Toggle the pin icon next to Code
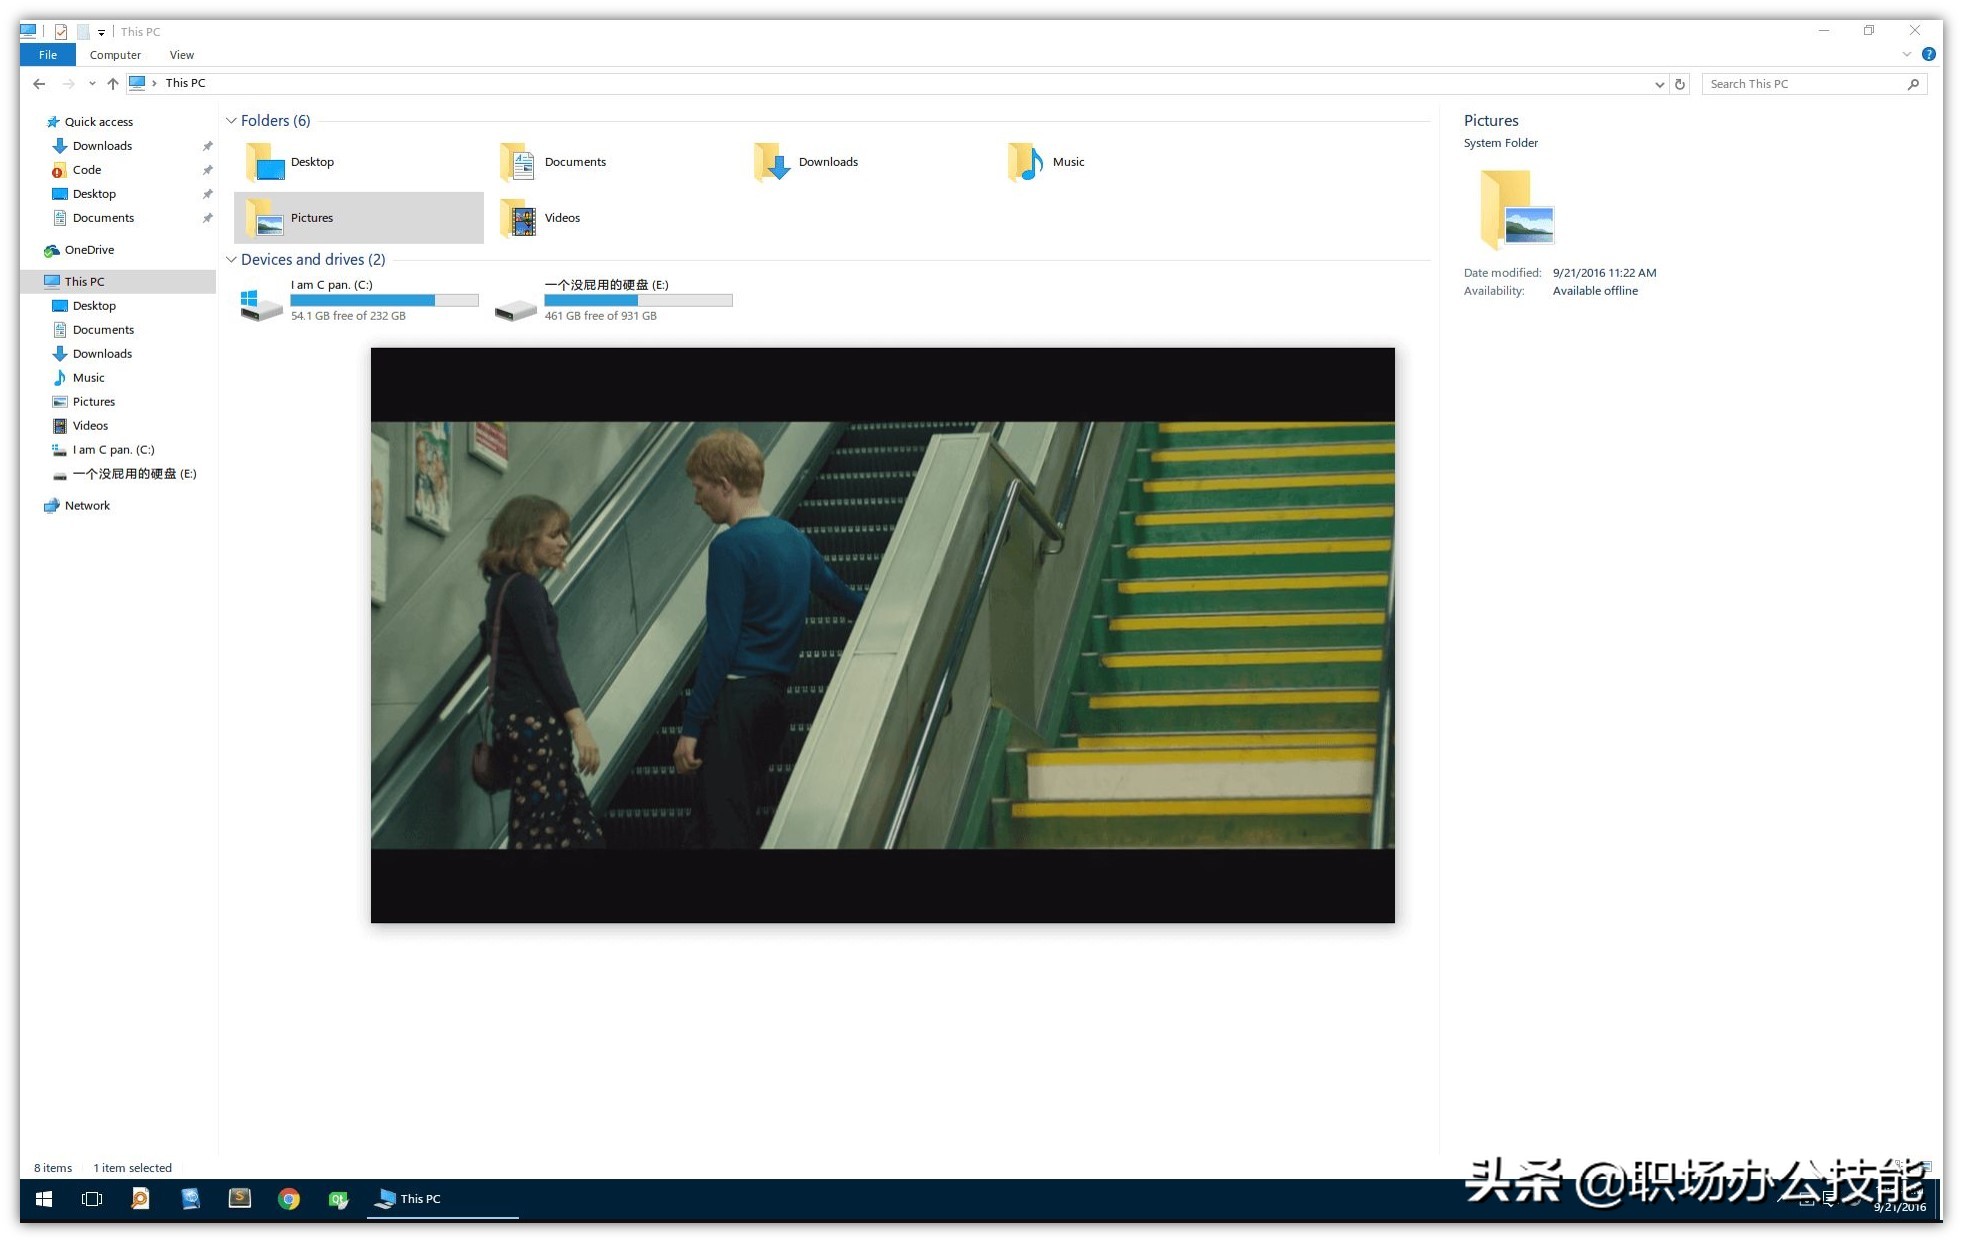Screen dimensions: 1963x1243 (x=208, y=170)
